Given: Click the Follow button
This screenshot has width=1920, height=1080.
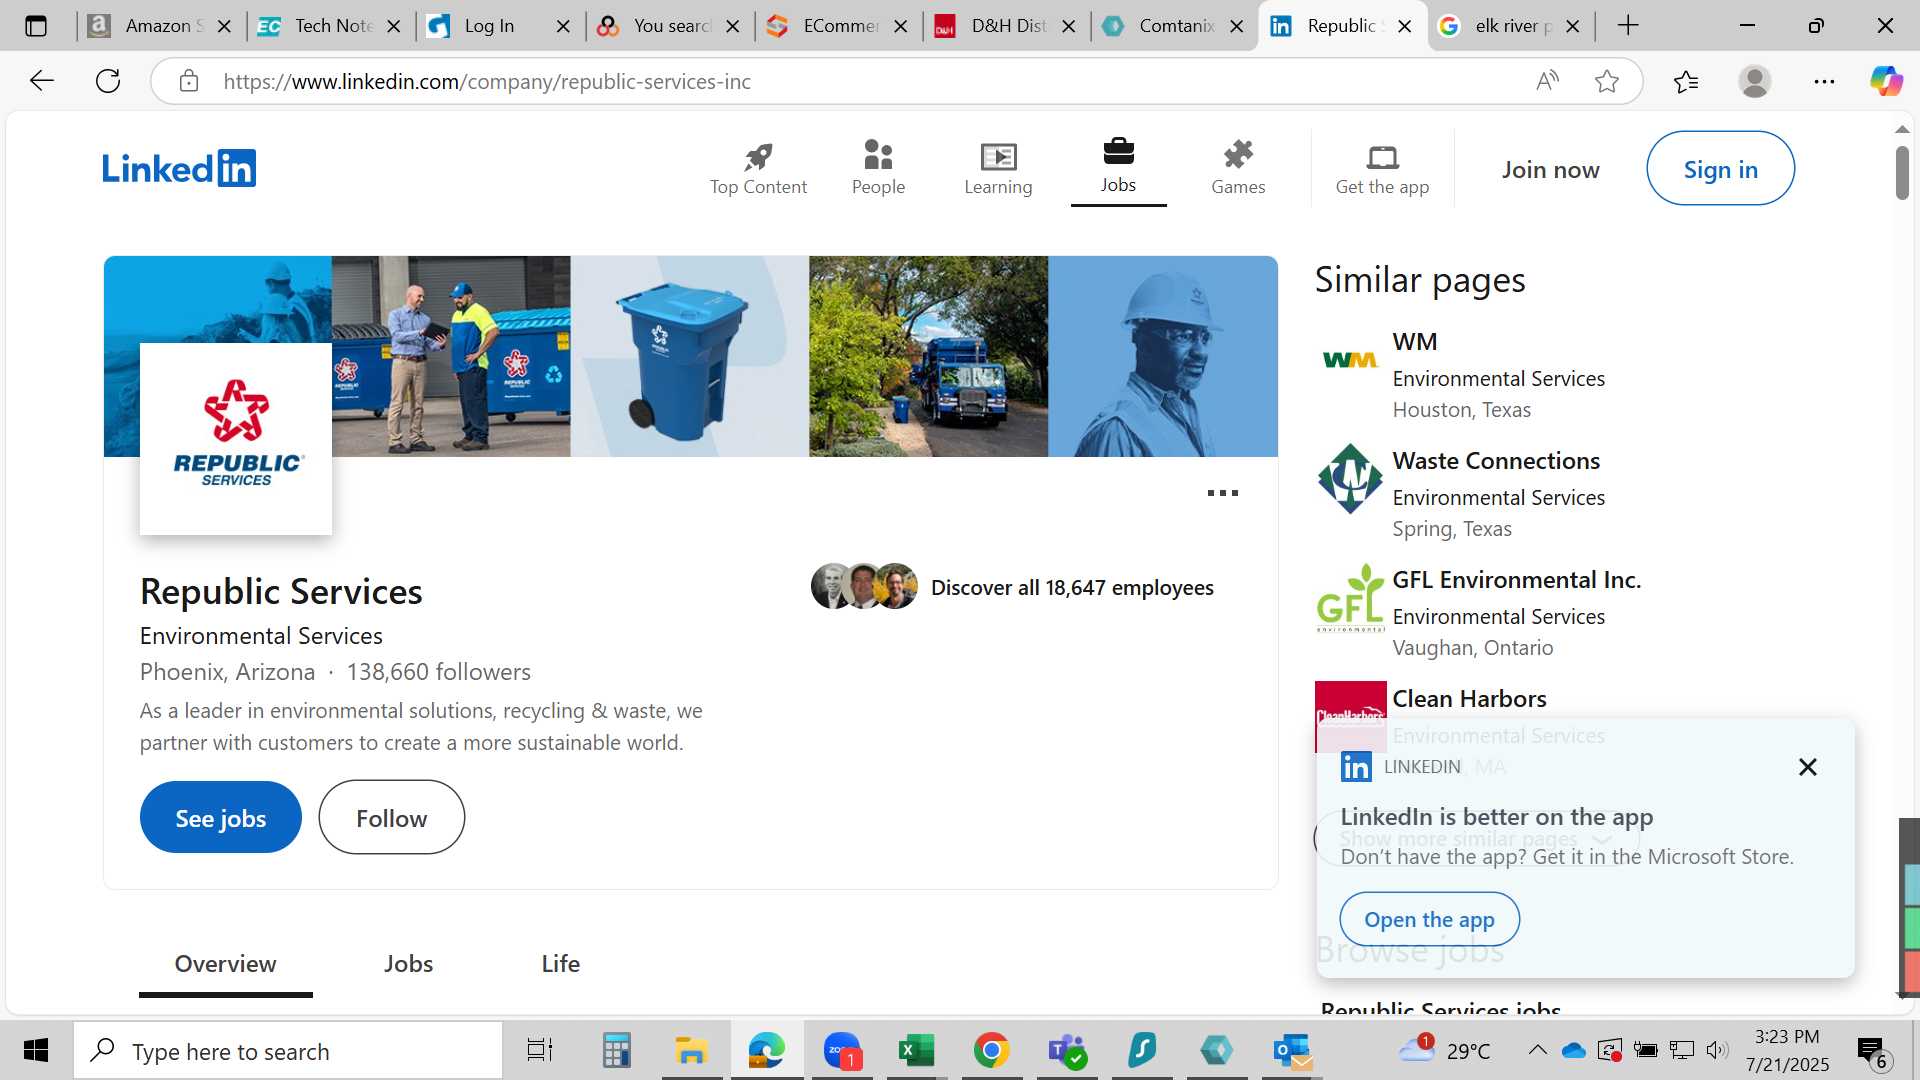Looking at the screenshot, I should [391, 818].
